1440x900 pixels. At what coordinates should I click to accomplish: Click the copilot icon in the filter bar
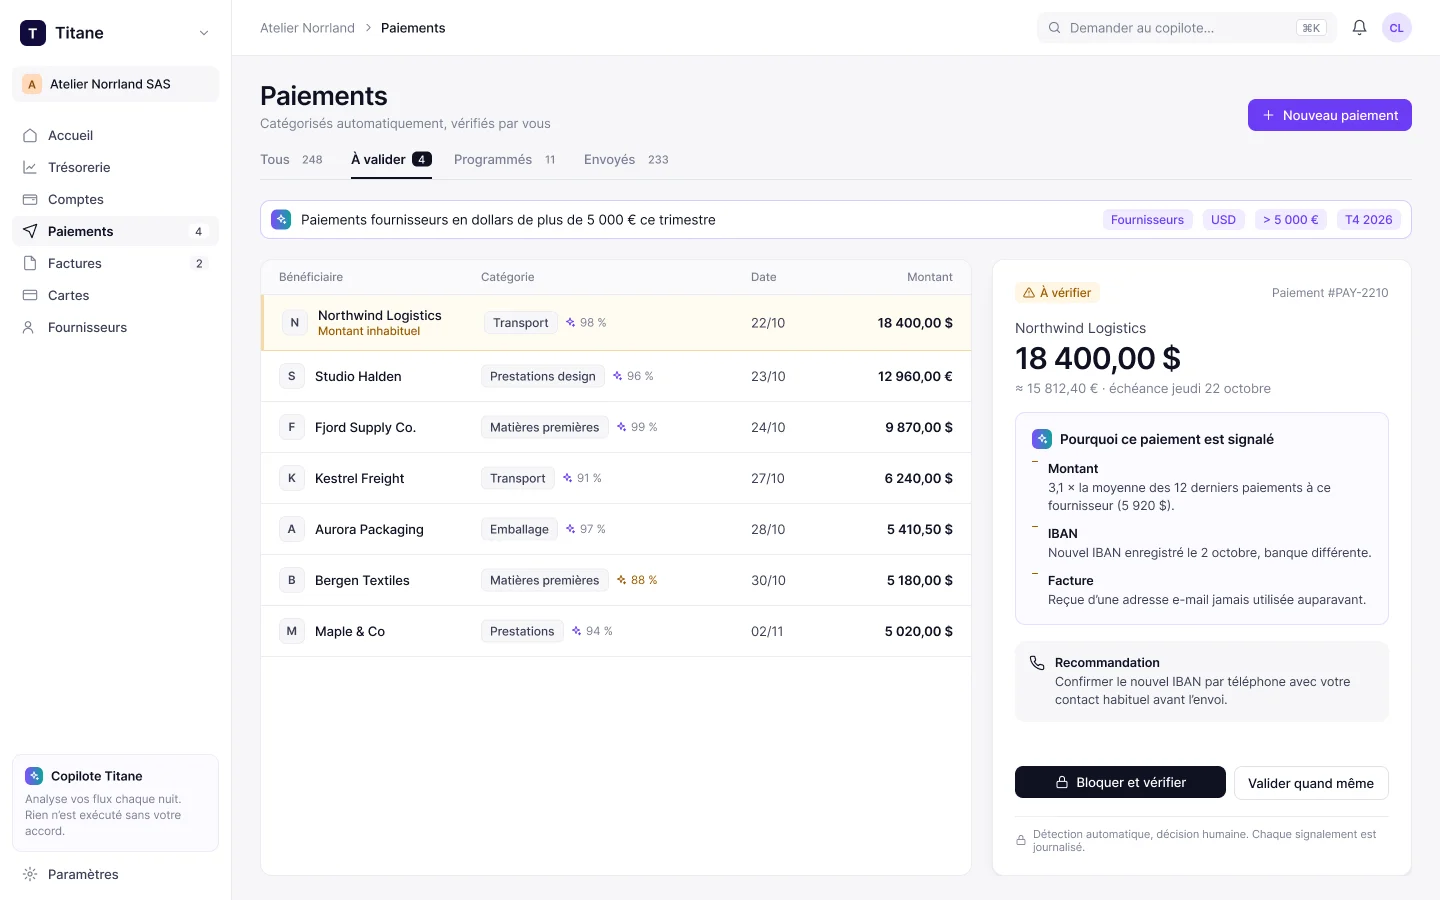tap(281, 220)
